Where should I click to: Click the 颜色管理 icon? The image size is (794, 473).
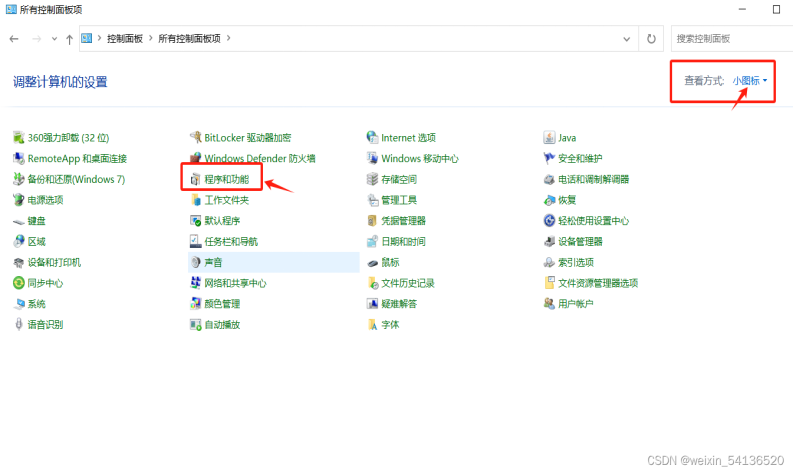[195, 304]
